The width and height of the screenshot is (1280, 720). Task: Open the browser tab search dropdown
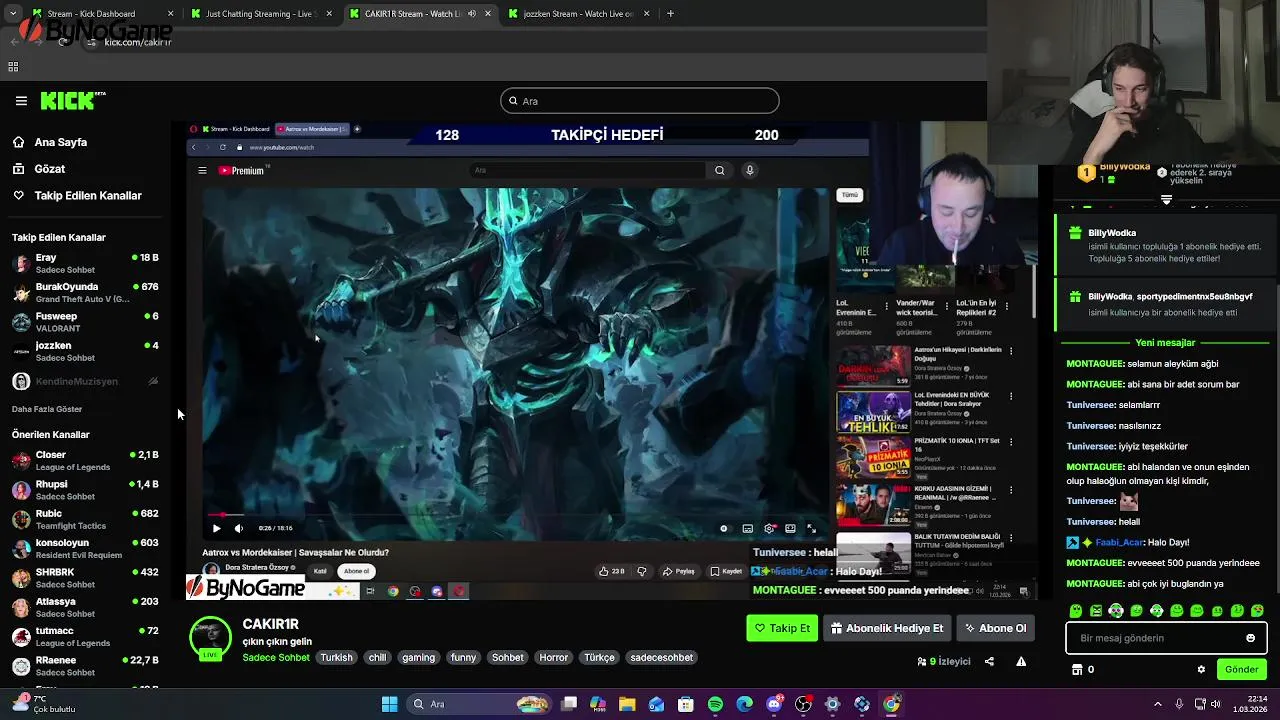tap(12, 14)
